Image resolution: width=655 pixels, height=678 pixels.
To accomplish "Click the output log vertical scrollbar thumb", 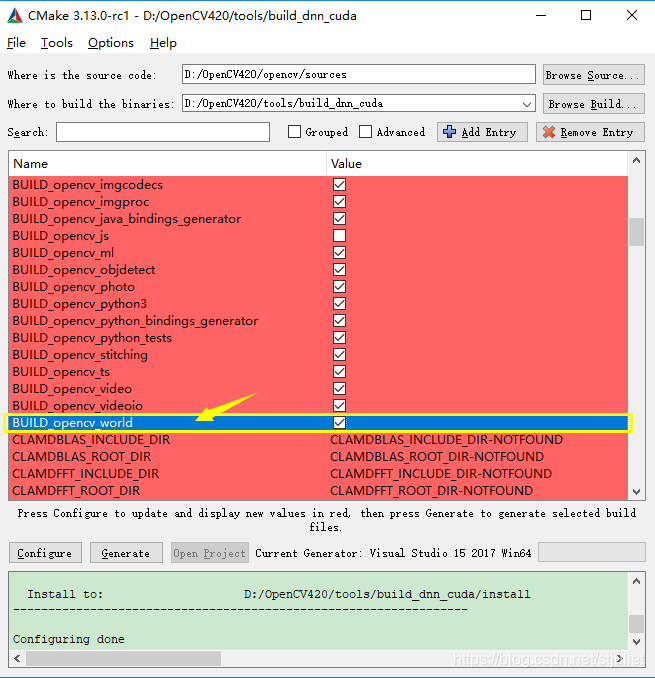I will click(636, 624).
